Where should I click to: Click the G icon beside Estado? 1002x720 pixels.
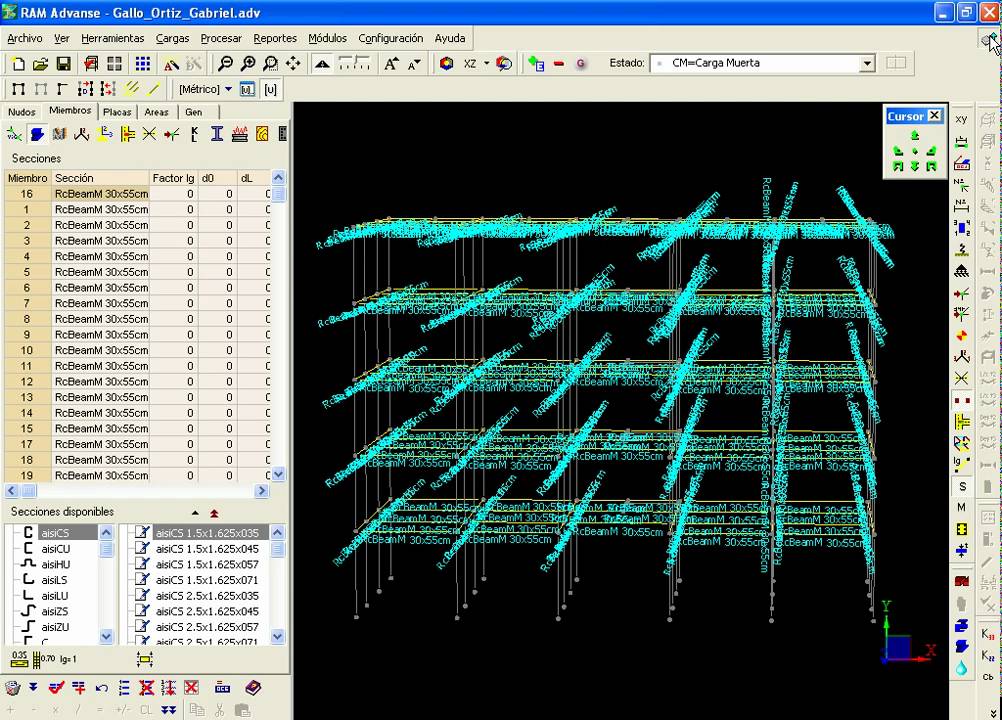click(581, 64)
